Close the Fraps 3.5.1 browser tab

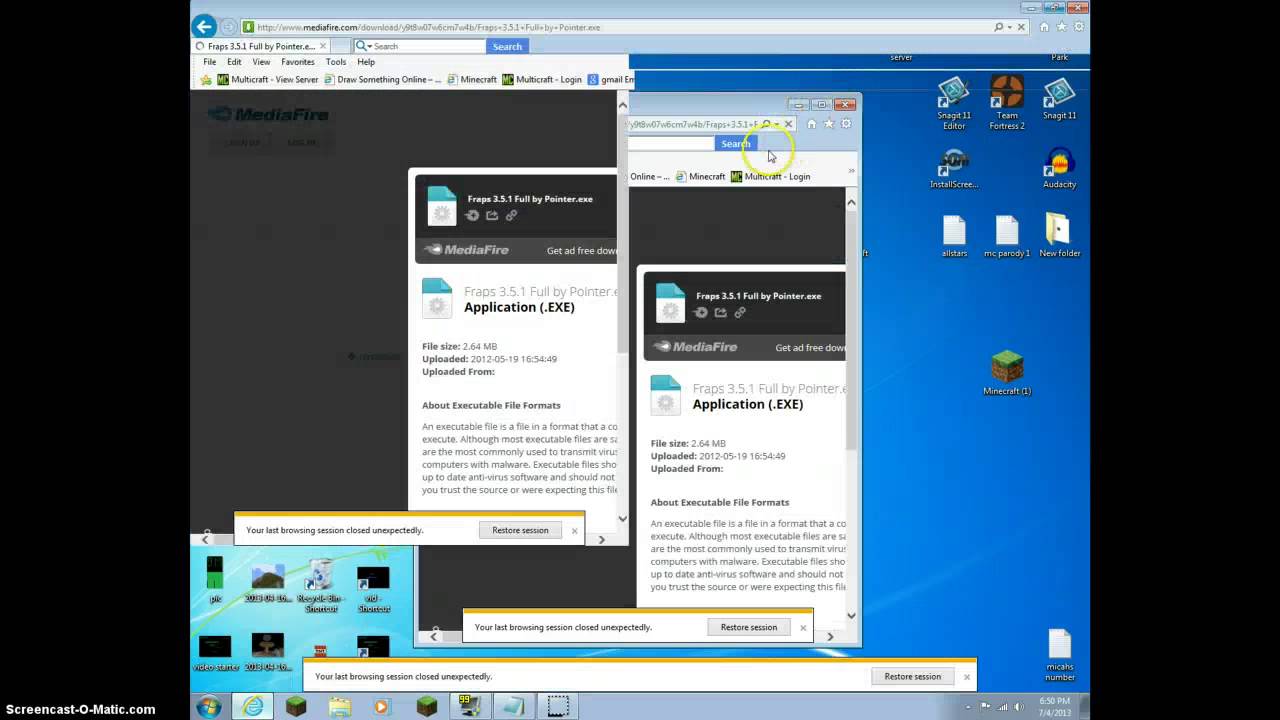[322, 46]
